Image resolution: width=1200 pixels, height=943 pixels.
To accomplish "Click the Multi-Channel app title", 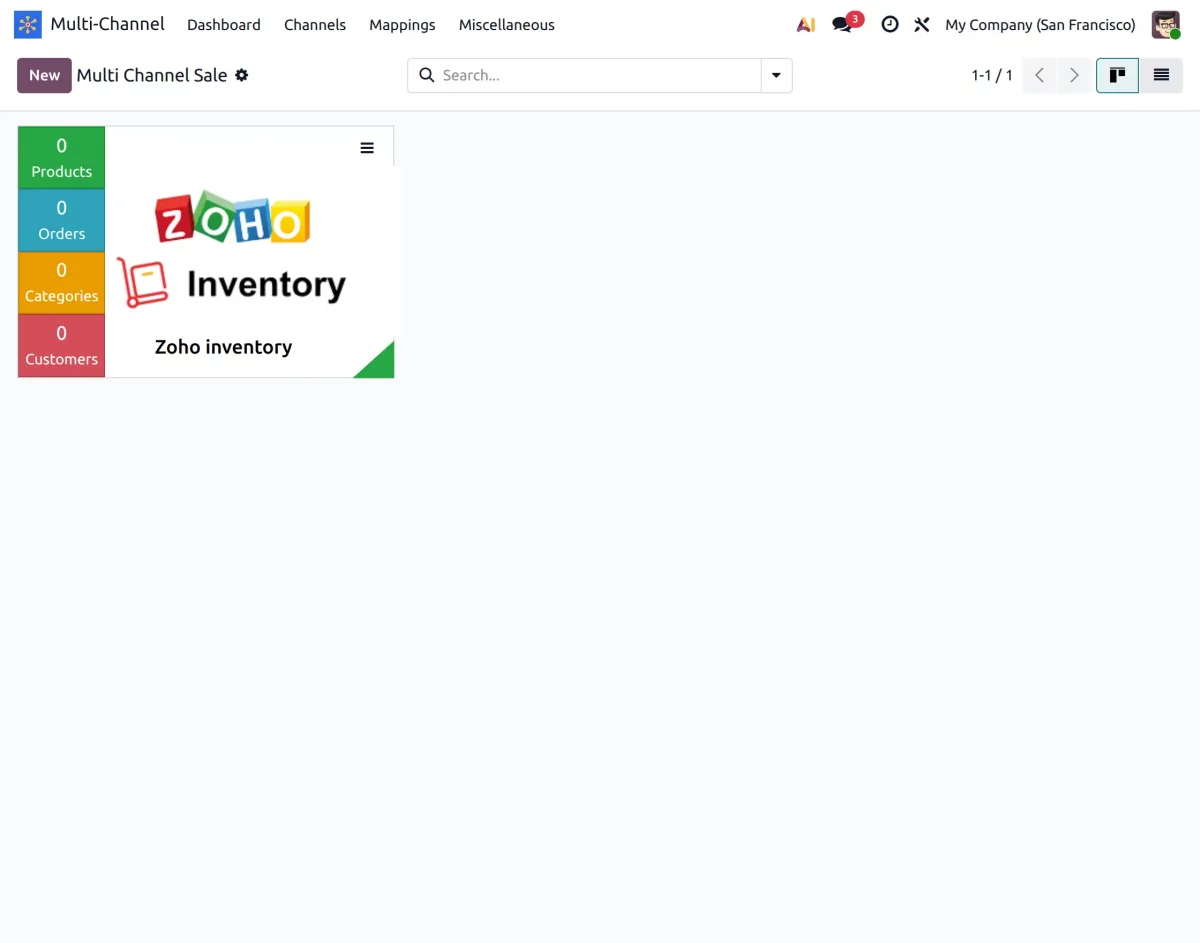I will (108, 24).
